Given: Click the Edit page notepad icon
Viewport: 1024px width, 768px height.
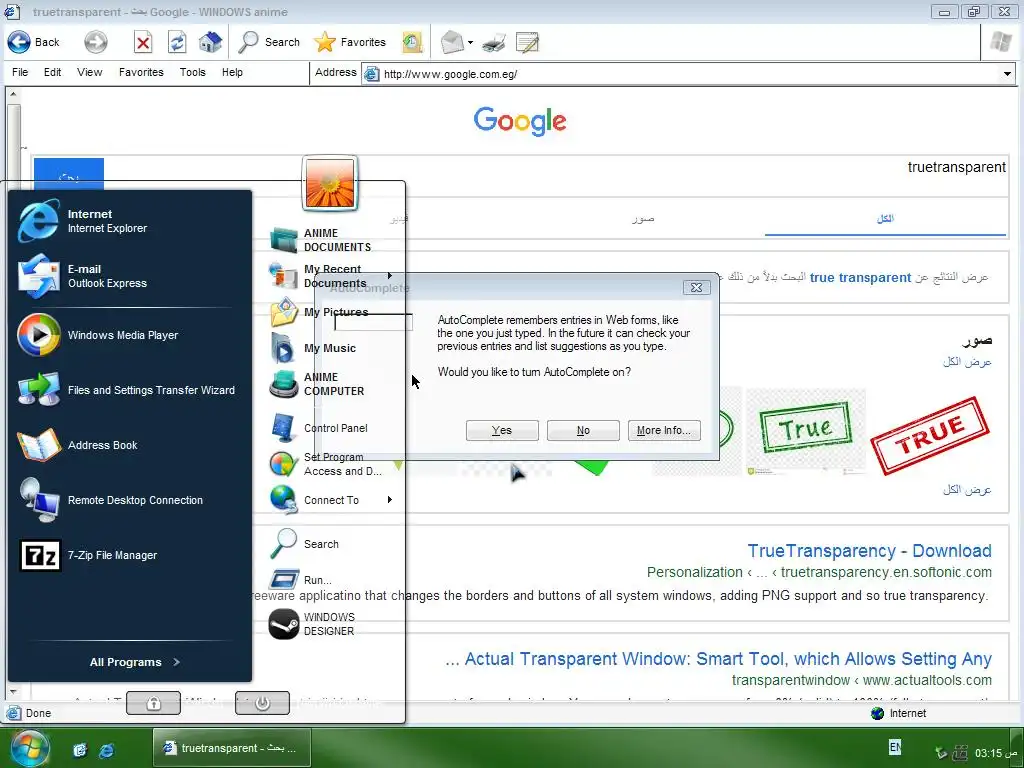Looking at the screenshot, I should pos(527,43).
